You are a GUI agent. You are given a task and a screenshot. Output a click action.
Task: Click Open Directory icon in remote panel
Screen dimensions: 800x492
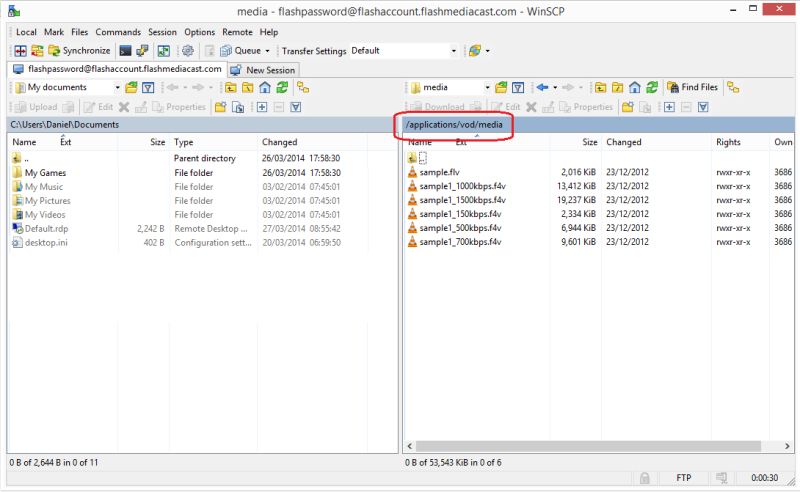(502, 87)
